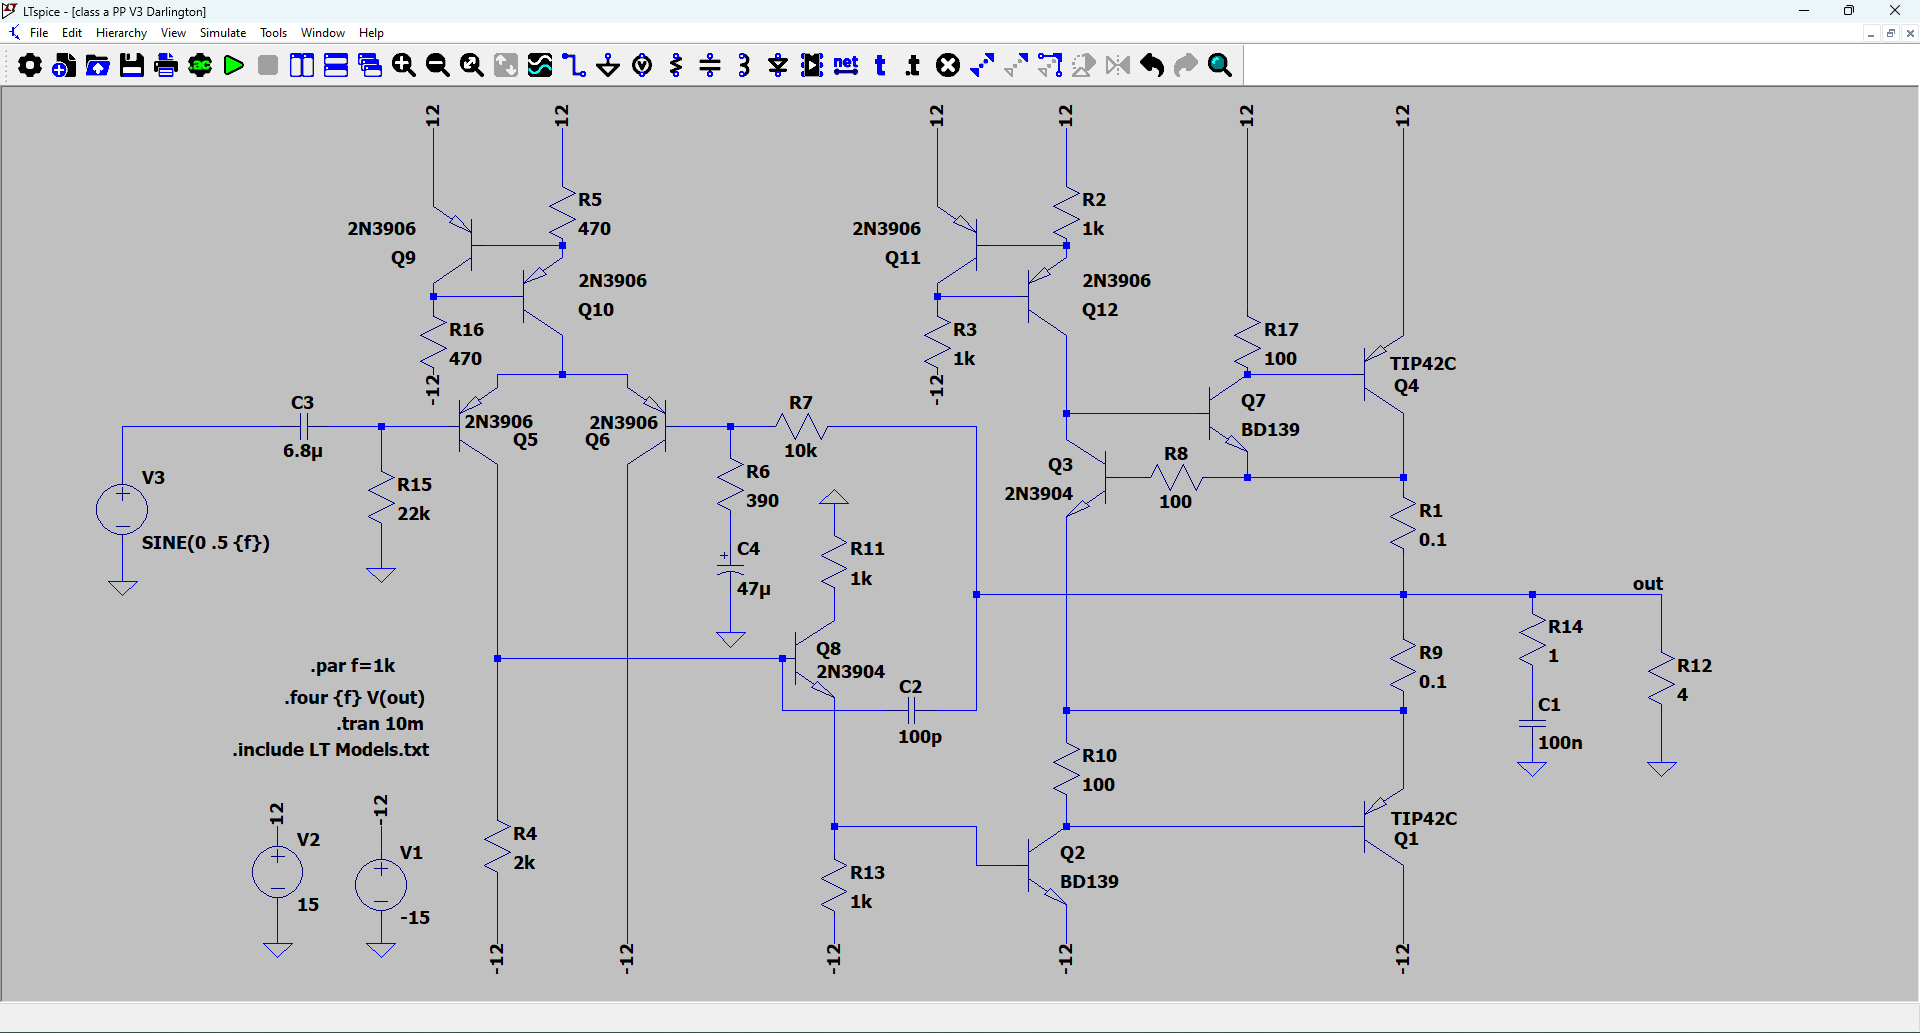
Task: Click the Open file folder icon
Action: click(x=98, y=66)
